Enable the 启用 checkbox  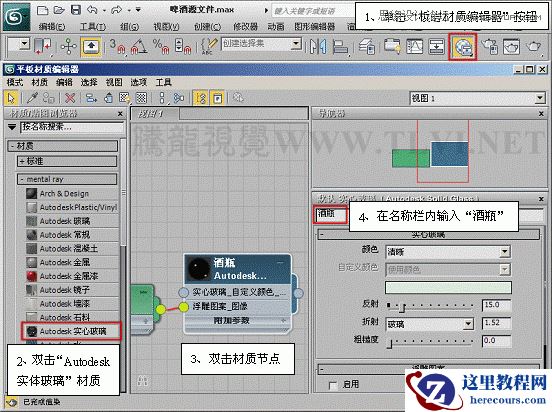(x=332, y=385)
